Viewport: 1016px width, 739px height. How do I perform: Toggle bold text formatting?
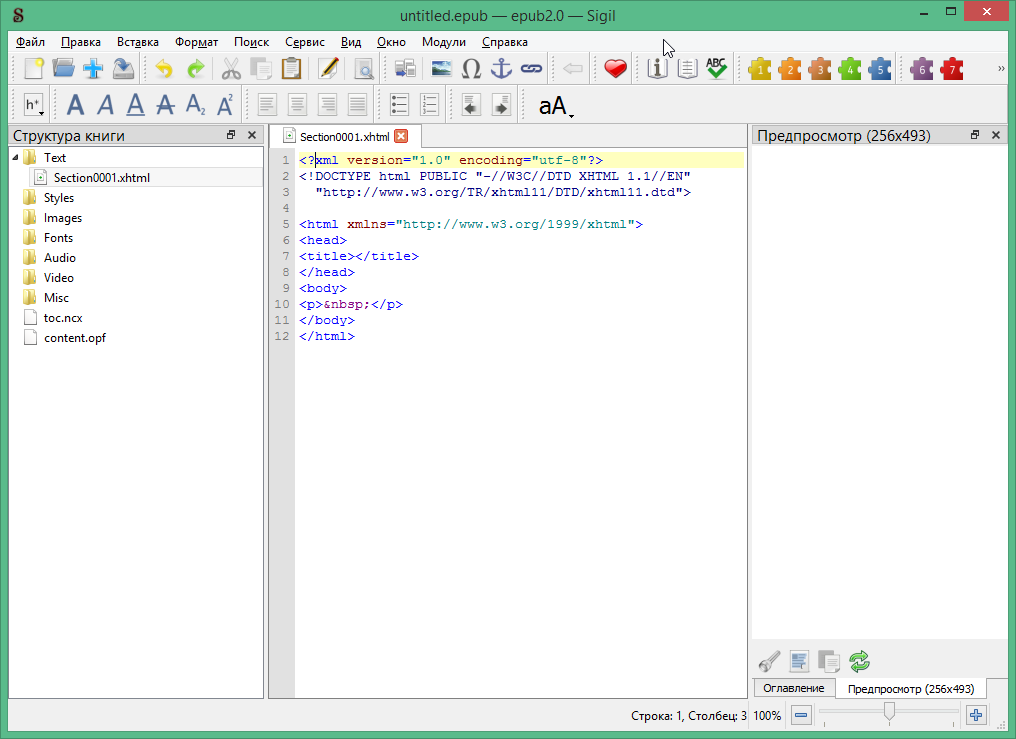click(76, 105)
